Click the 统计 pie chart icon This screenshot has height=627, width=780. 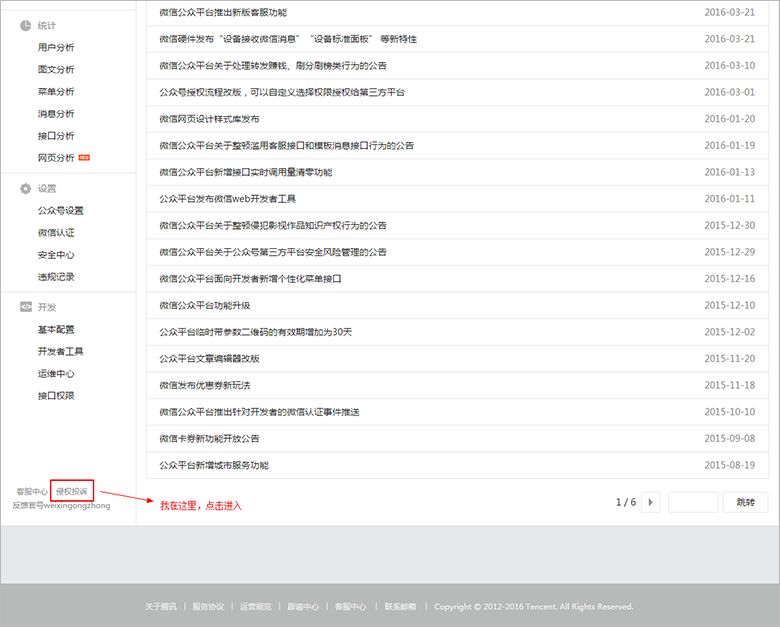tap(25, 25)
